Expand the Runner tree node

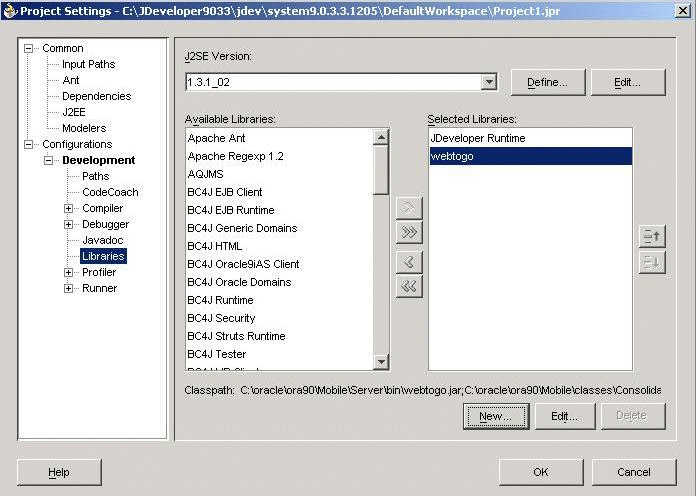tap(68, 288)
